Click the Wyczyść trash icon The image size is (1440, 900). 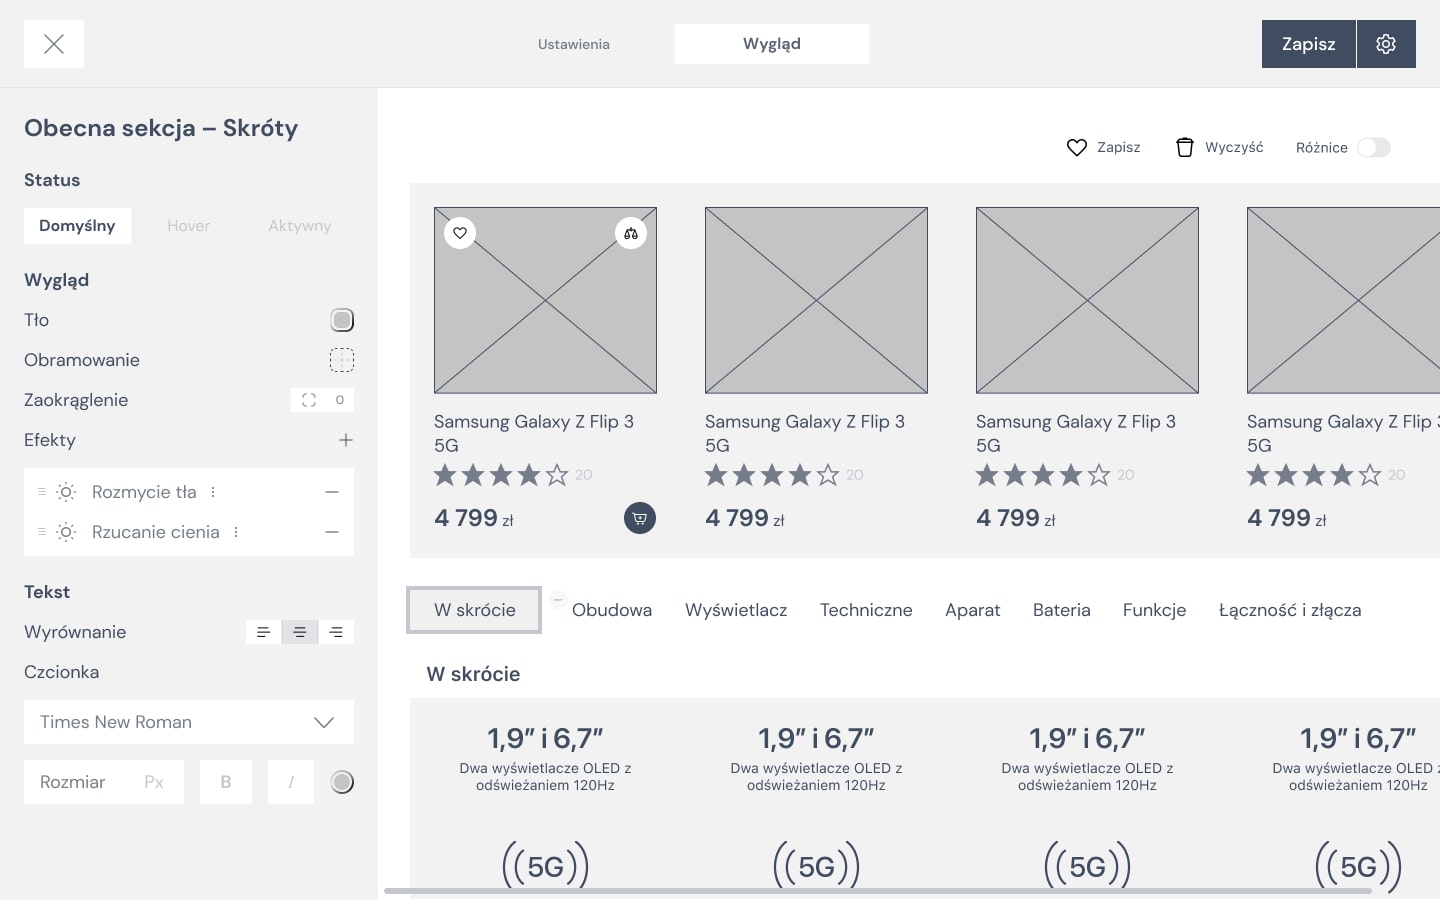(1185, 147)
